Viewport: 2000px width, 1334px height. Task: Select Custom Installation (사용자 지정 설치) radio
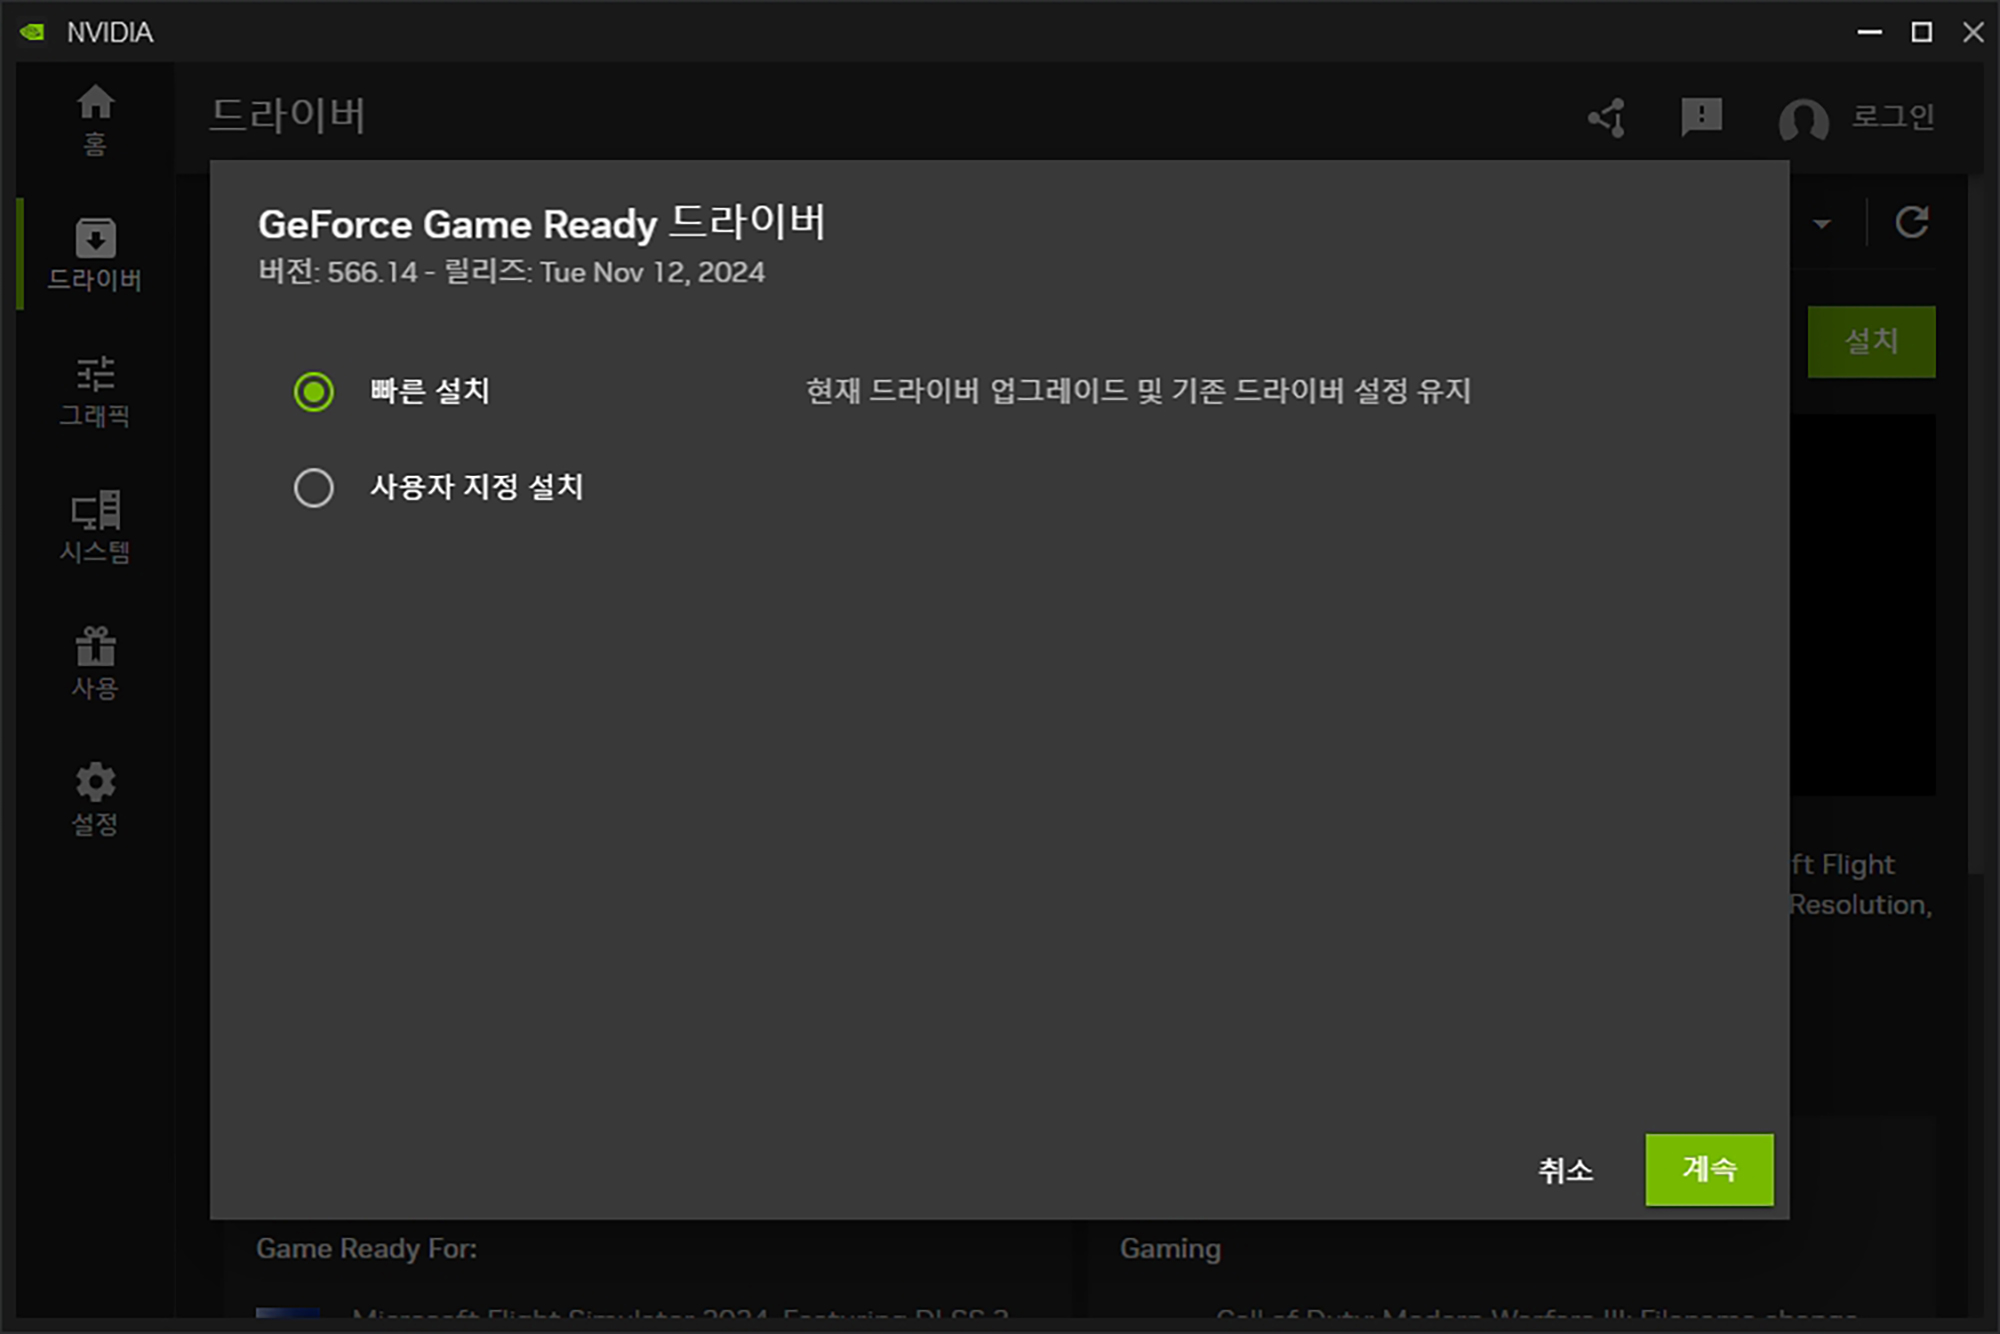pos(314,488)
